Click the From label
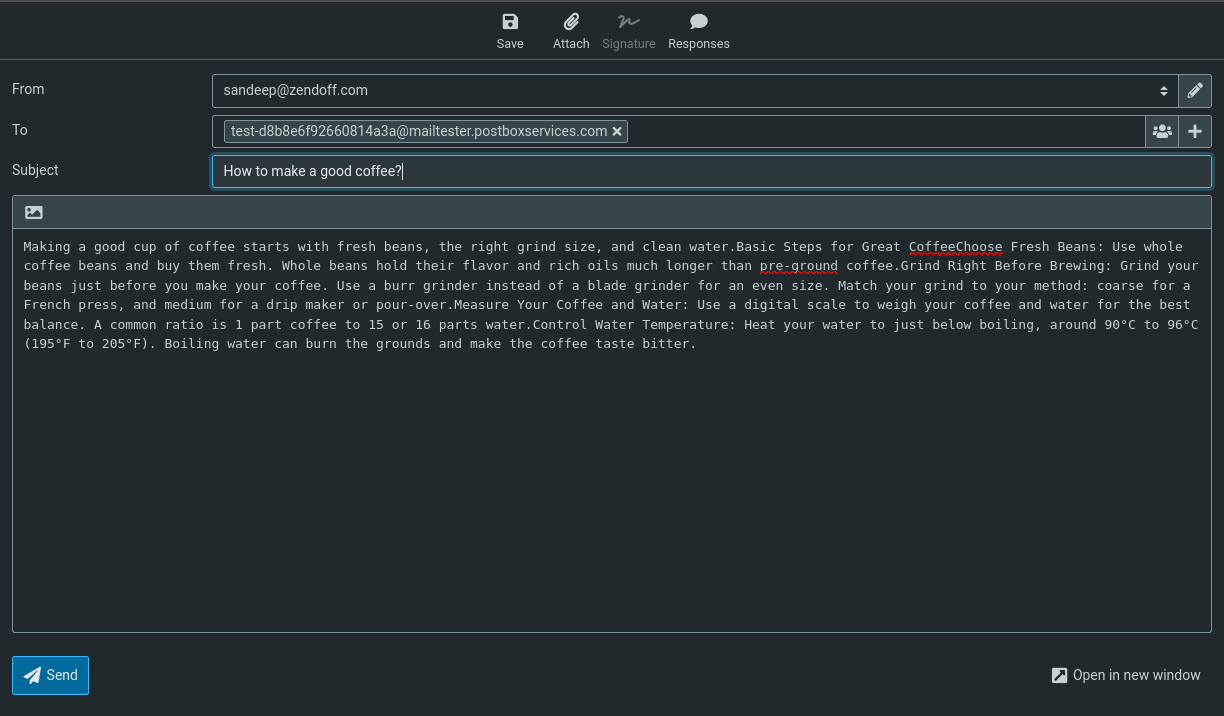Screen dimensions: 1224x716 28,89
